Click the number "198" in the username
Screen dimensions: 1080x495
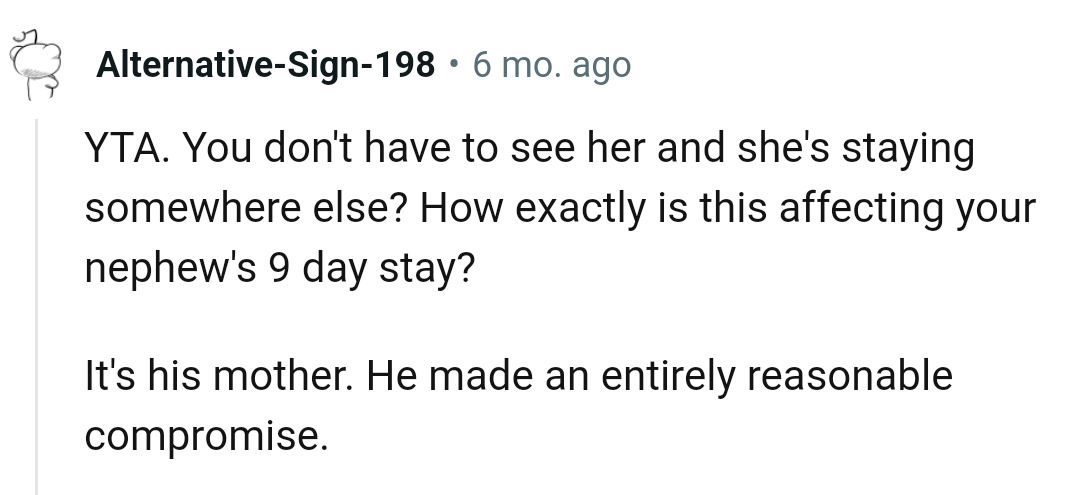tap(405, 66)
